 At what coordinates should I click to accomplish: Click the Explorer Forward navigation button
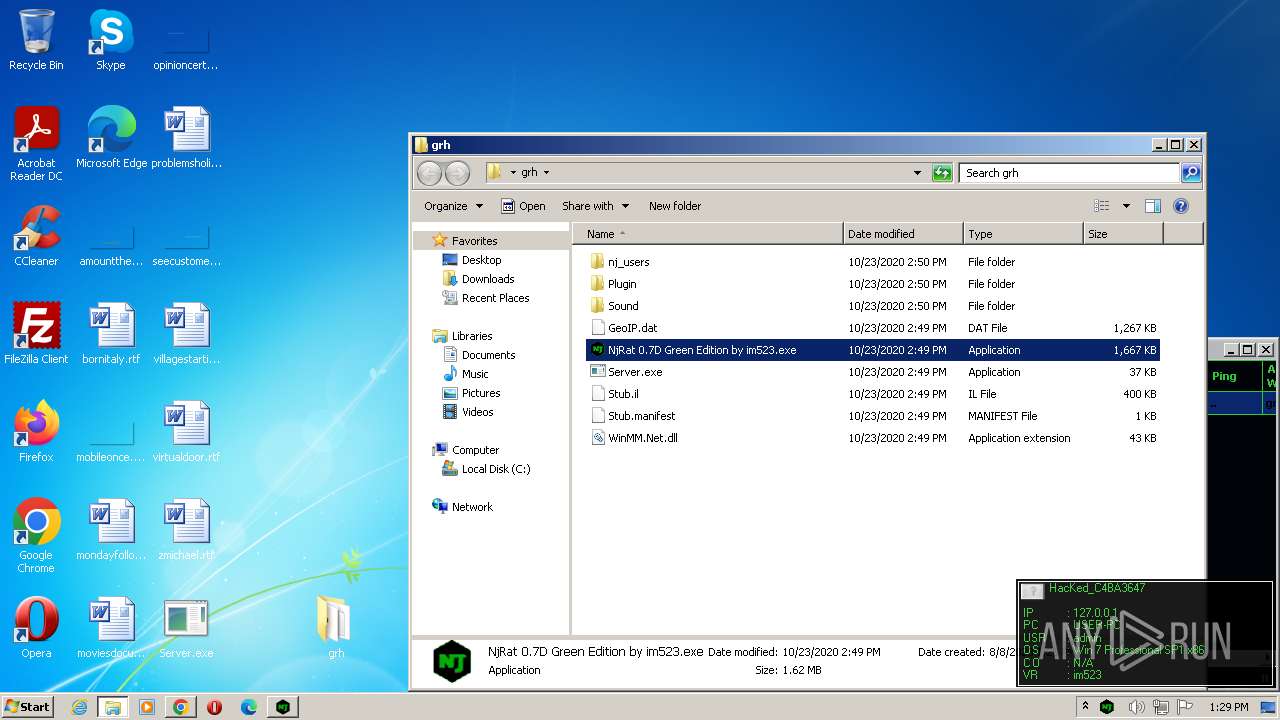pos(457,173)
